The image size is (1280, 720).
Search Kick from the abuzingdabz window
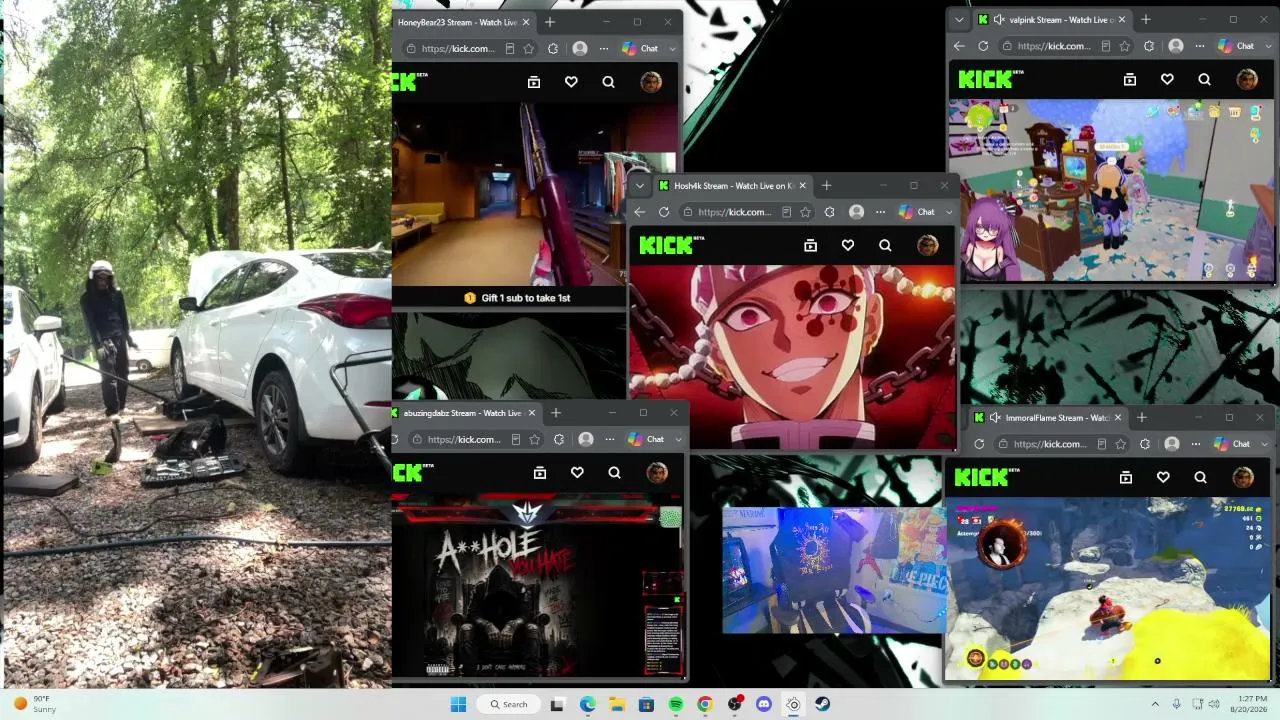615,472
